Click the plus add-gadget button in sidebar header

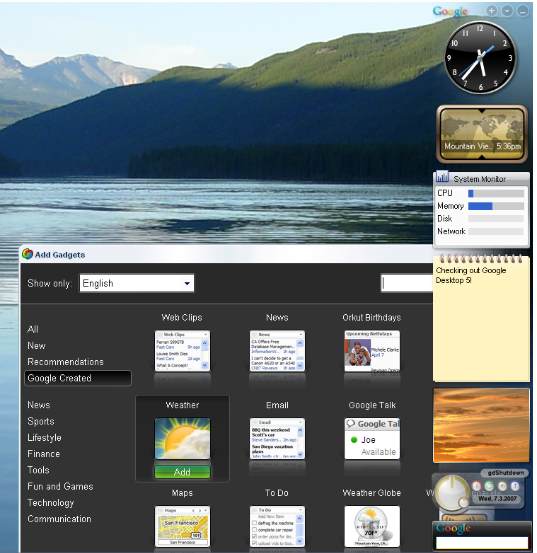click(492, 11)
